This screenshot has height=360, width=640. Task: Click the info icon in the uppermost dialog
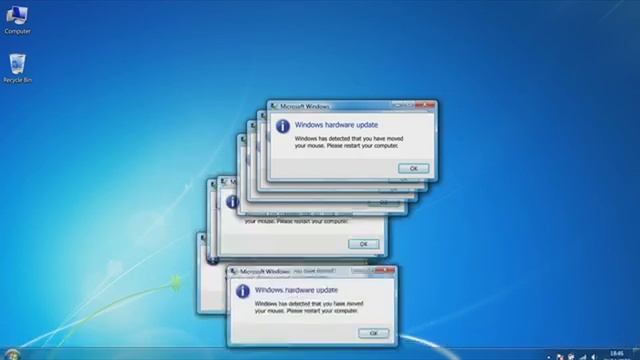coord(282,126)
